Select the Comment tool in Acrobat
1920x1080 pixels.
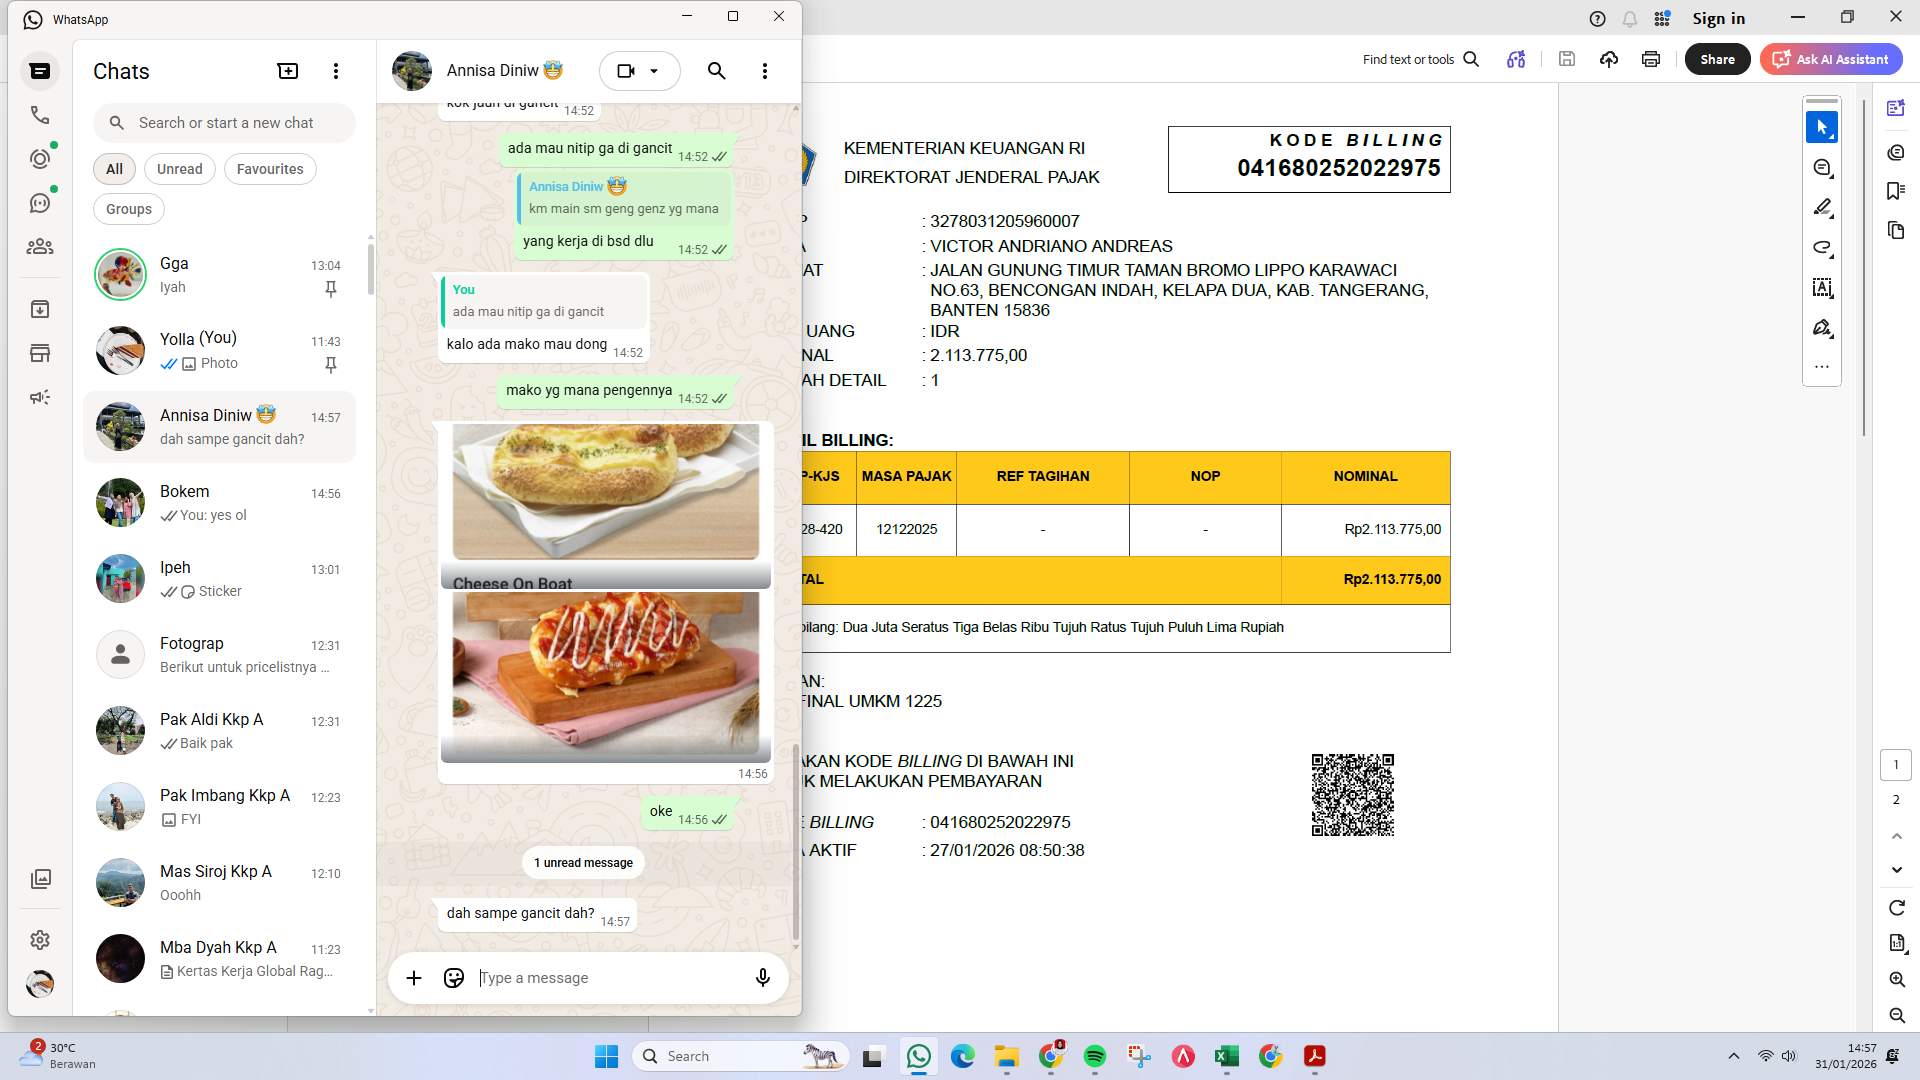coord(1822,167)
